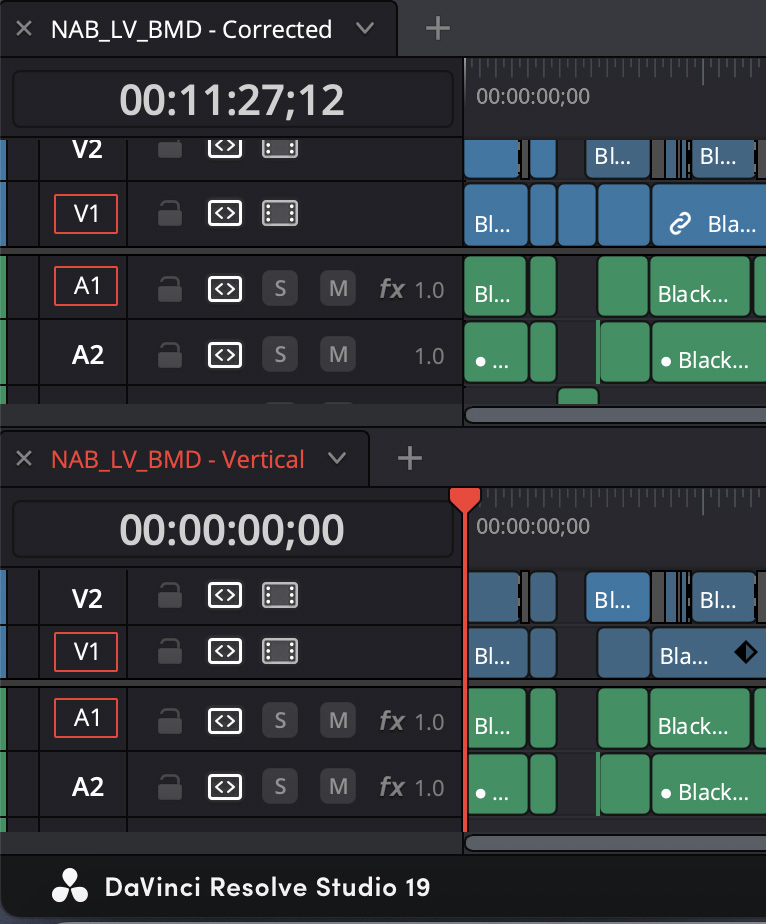Solo track A1 in Vertical timeline

click(280, 720)
